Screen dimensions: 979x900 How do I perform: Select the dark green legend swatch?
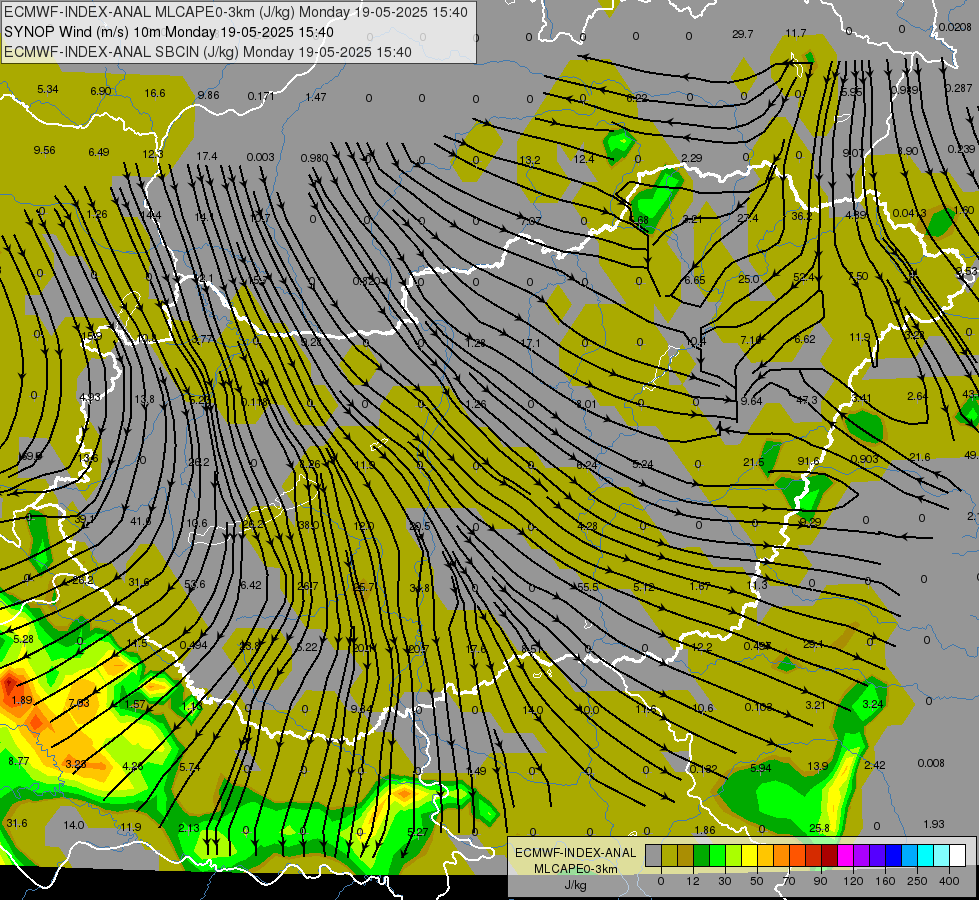point(702,856)
